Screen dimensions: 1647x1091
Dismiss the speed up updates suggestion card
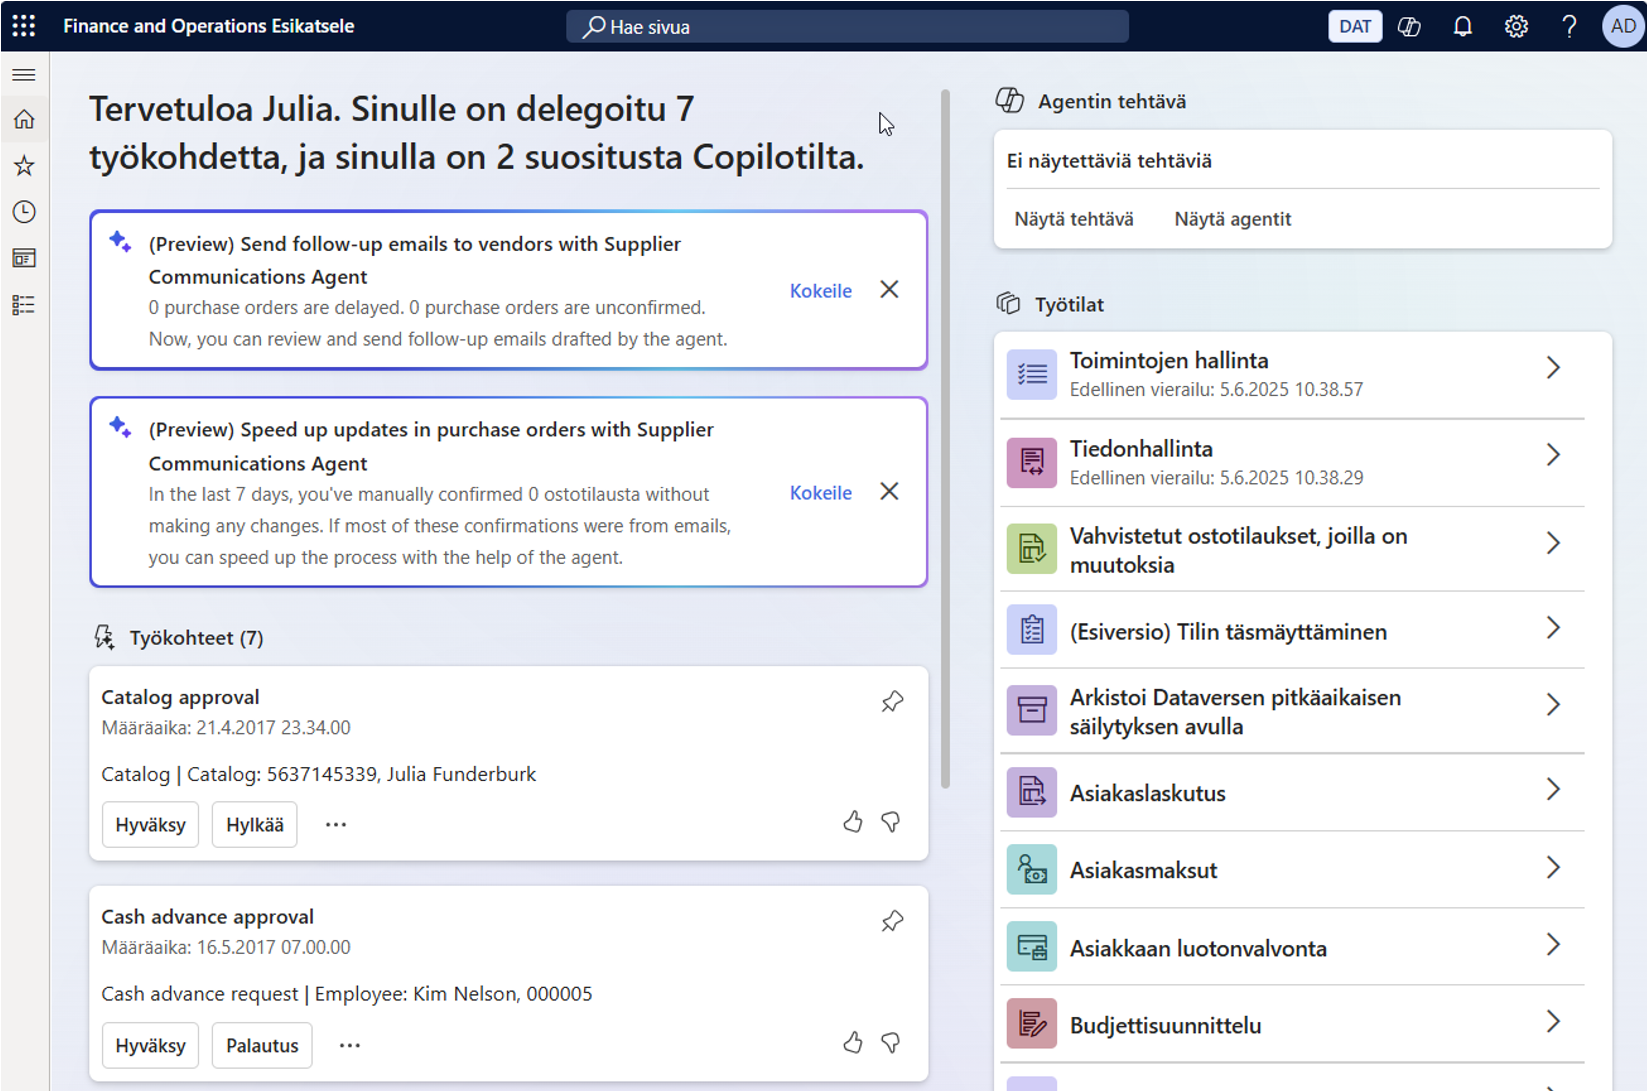[889, 492]
